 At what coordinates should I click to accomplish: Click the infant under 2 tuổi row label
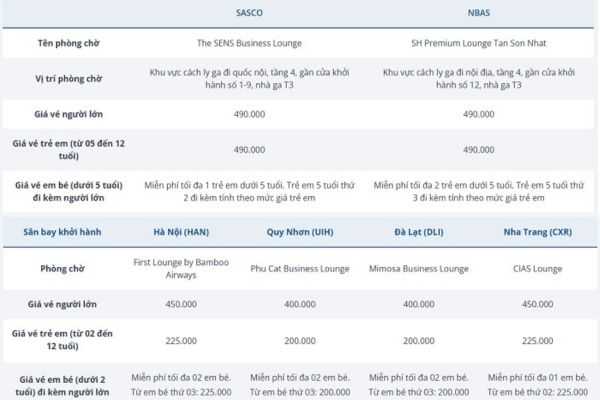tap(69, 385)
